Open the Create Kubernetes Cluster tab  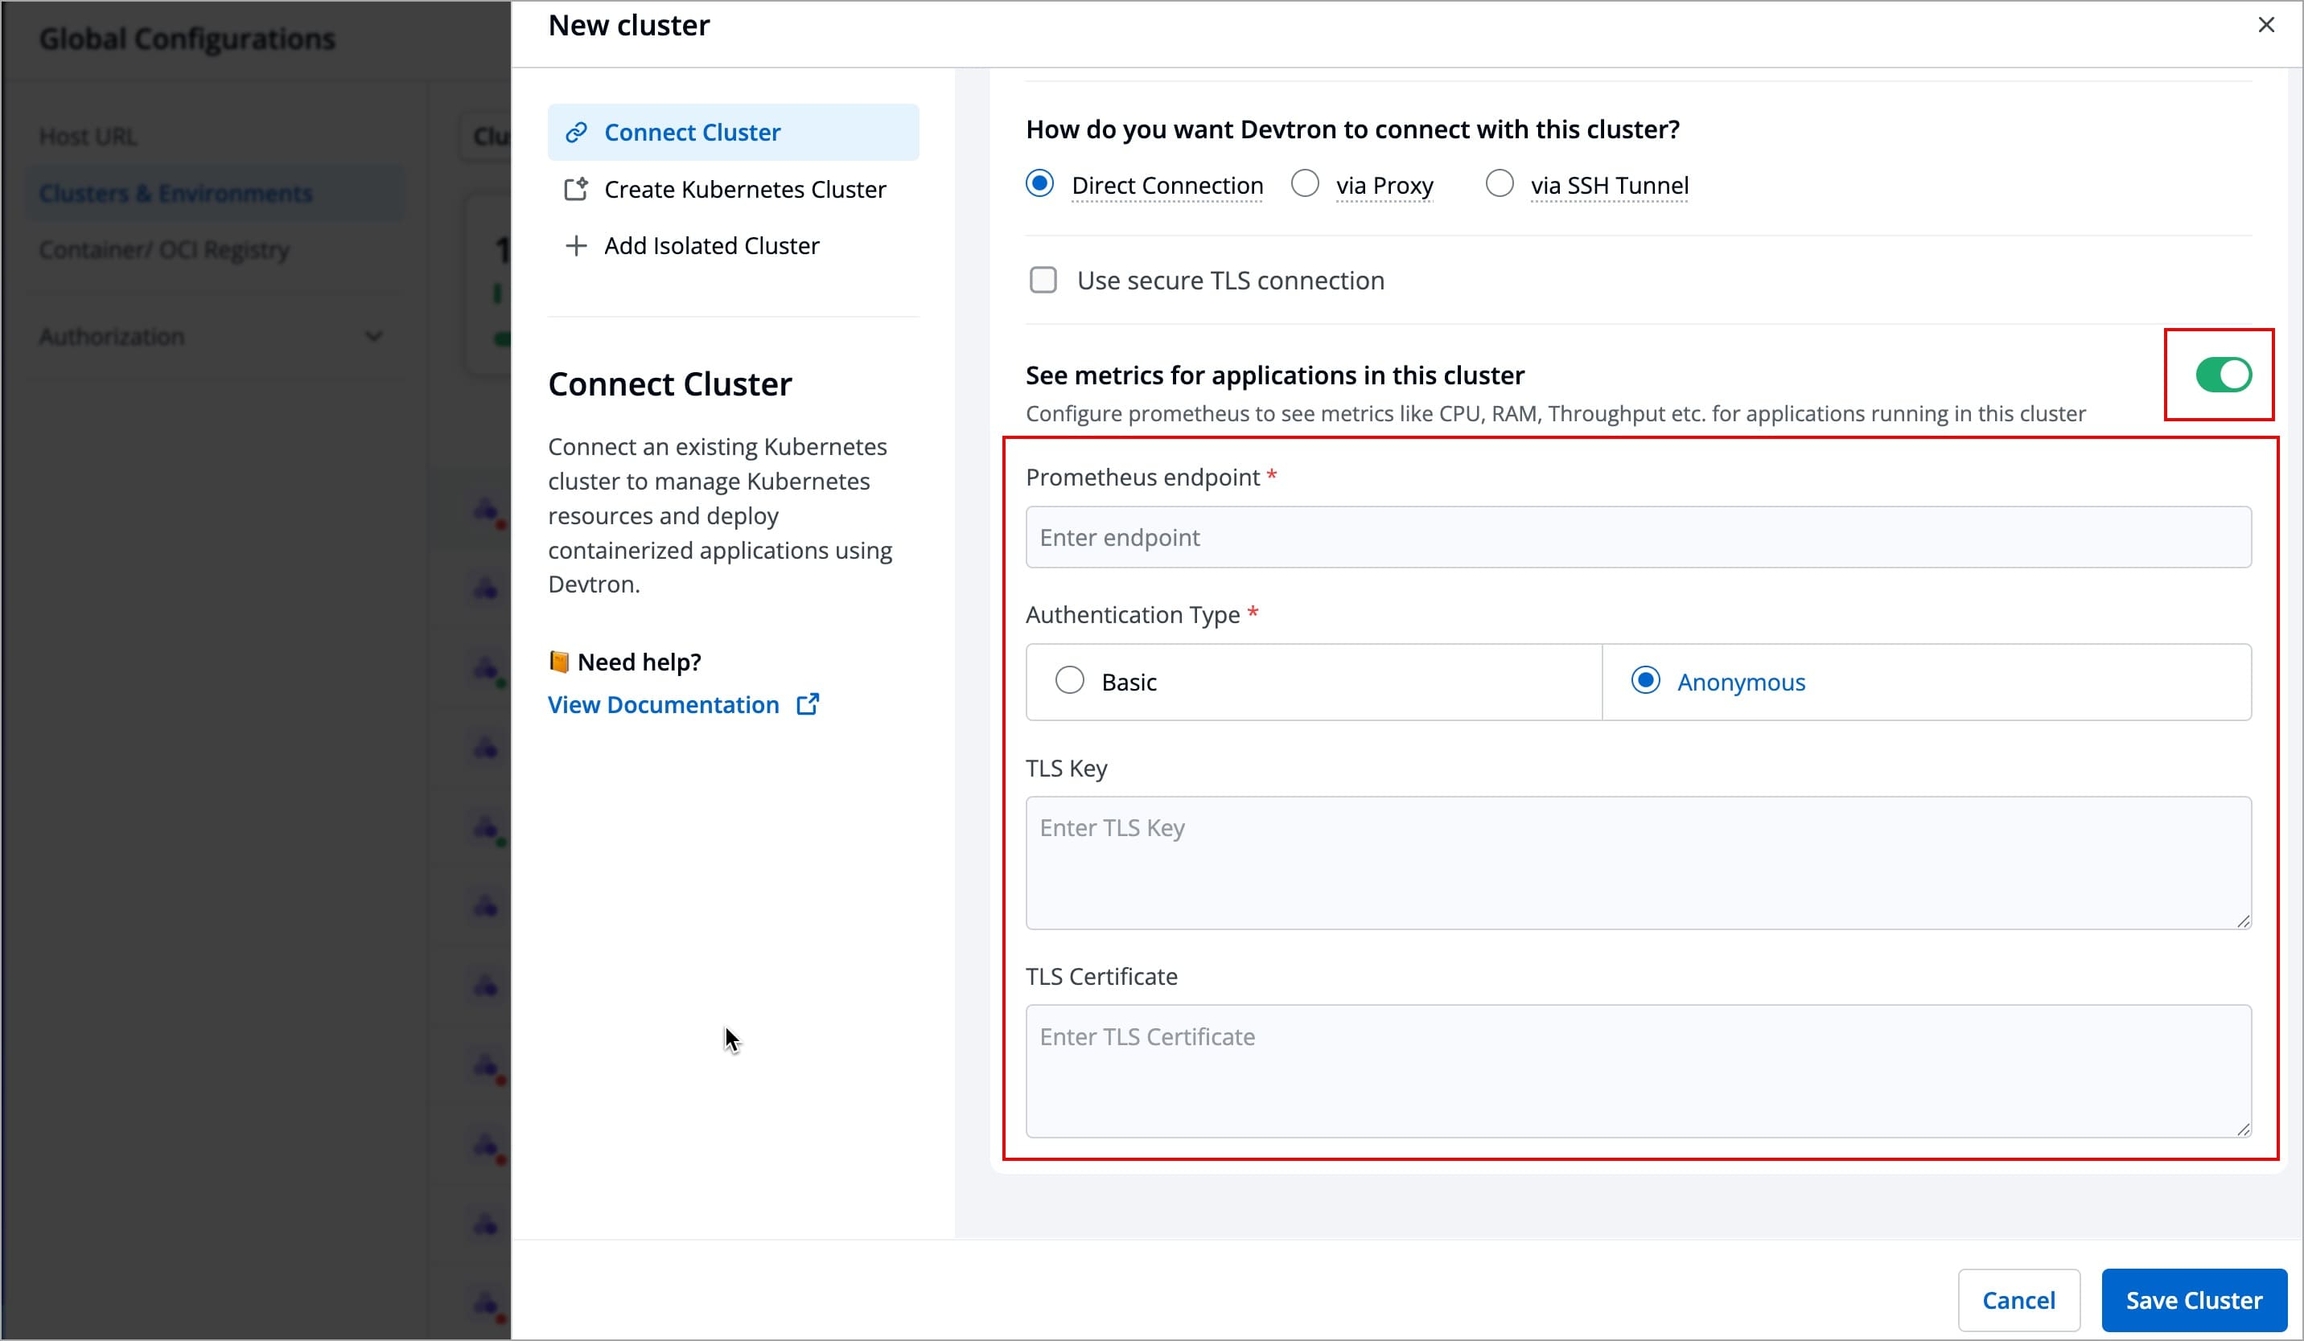click(744, 189)
